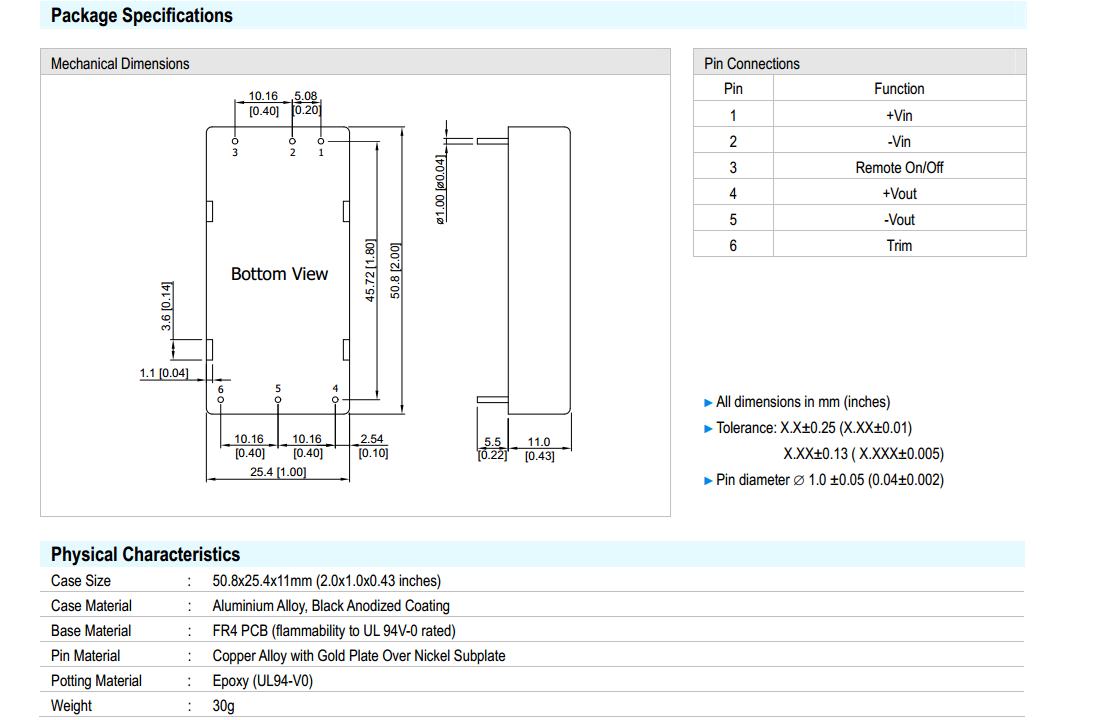Screen dimensions: 1102x720
Task: Click the 'Aluminium Alloy, Black Anodized Coating' value
Action: click(x=331, y=606)
